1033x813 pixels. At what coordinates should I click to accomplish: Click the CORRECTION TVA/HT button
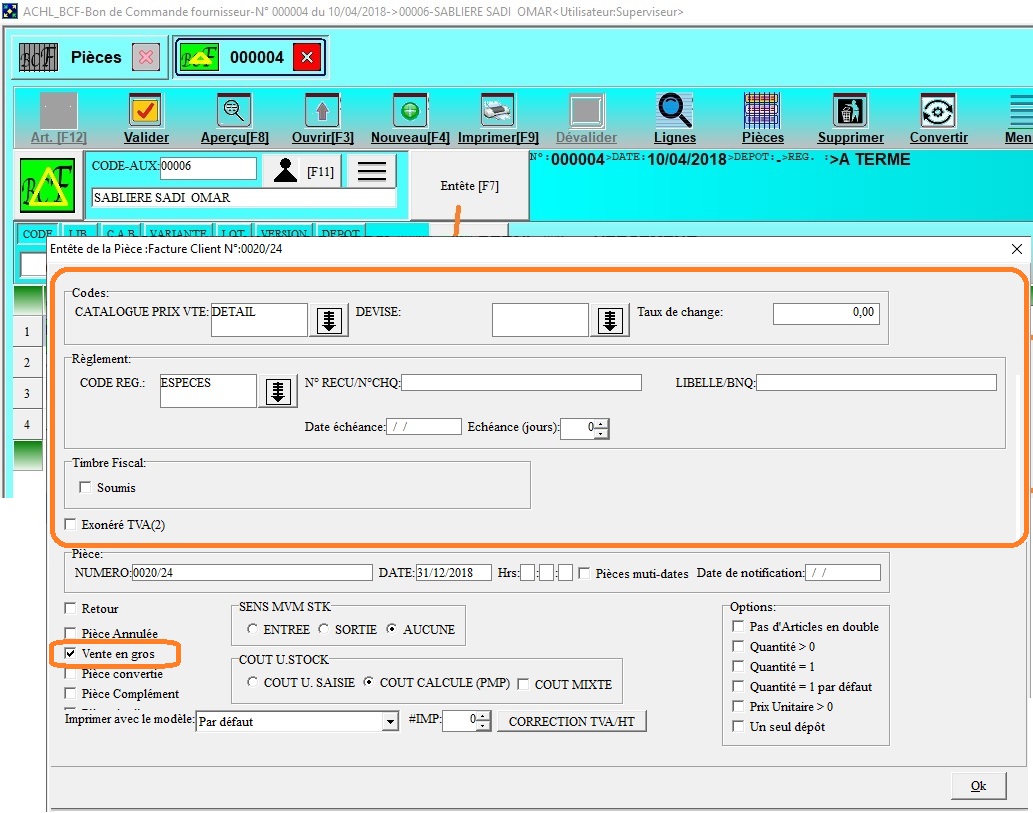tap(571, 721)
